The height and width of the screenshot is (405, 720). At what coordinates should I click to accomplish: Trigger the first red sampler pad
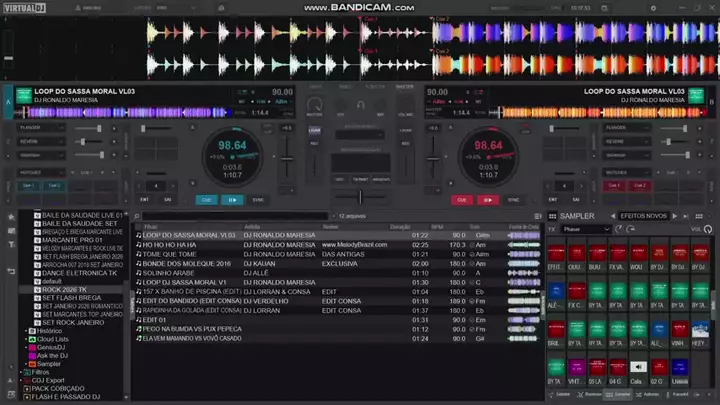555,254
